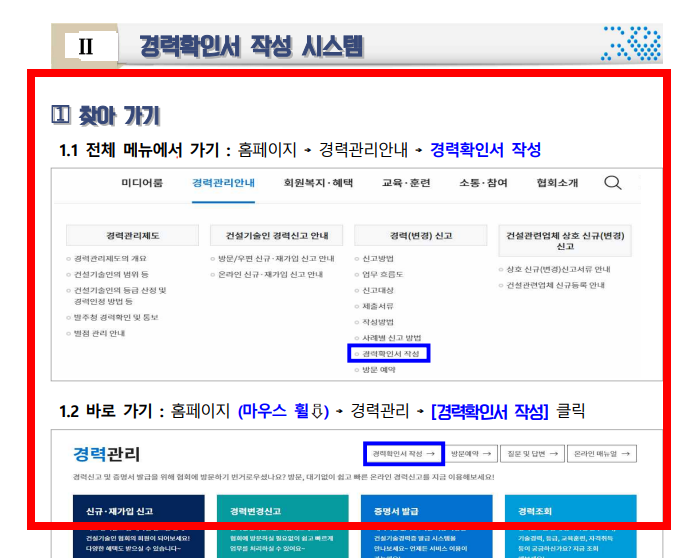The width and height of the screenshot is (700, 558).
Task: Open 경력관리제도의 개요 link
Action: (110, 258)
